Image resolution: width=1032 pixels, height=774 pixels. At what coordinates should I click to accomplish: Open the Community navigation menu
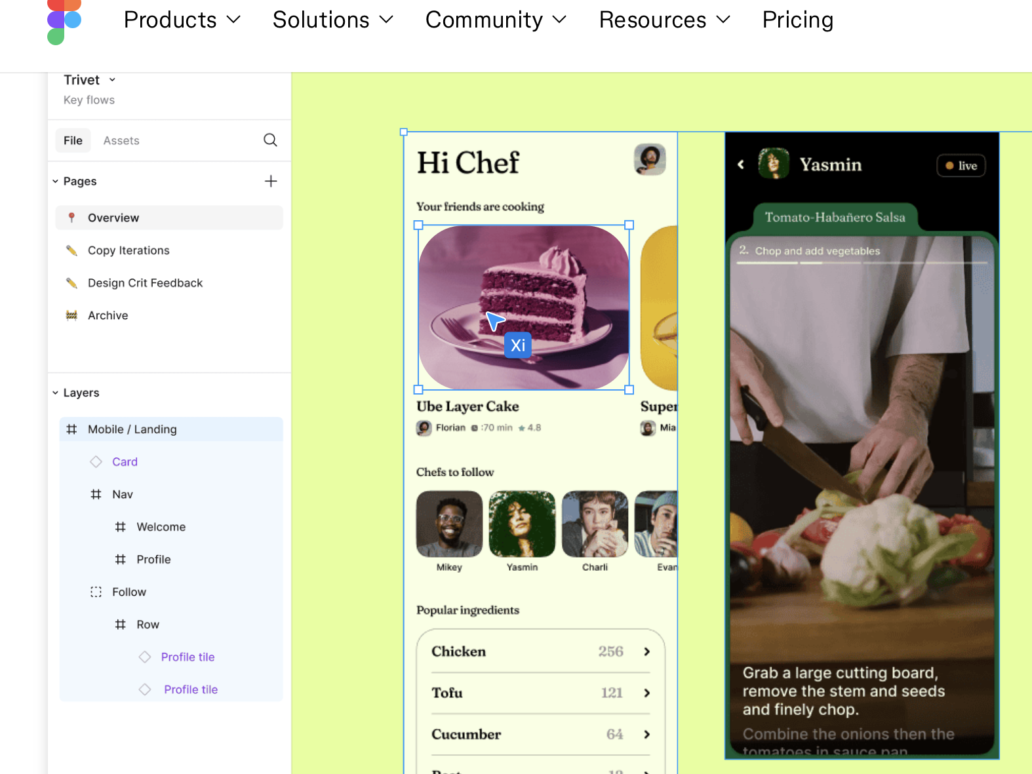coord(496,20)
